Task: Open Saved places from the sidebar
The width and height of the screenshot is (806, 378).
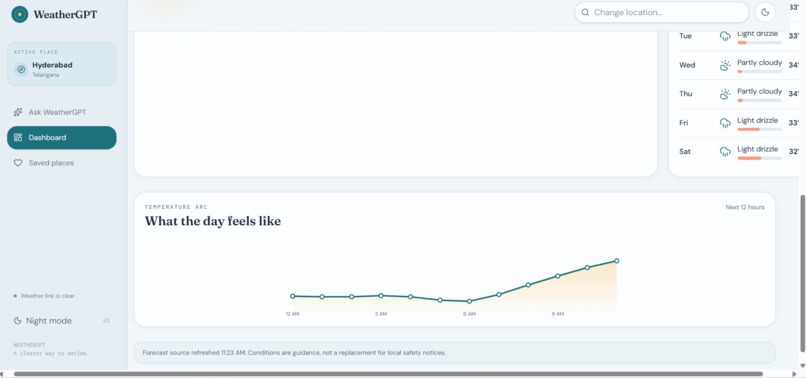Action: click(x=62, y=163)
